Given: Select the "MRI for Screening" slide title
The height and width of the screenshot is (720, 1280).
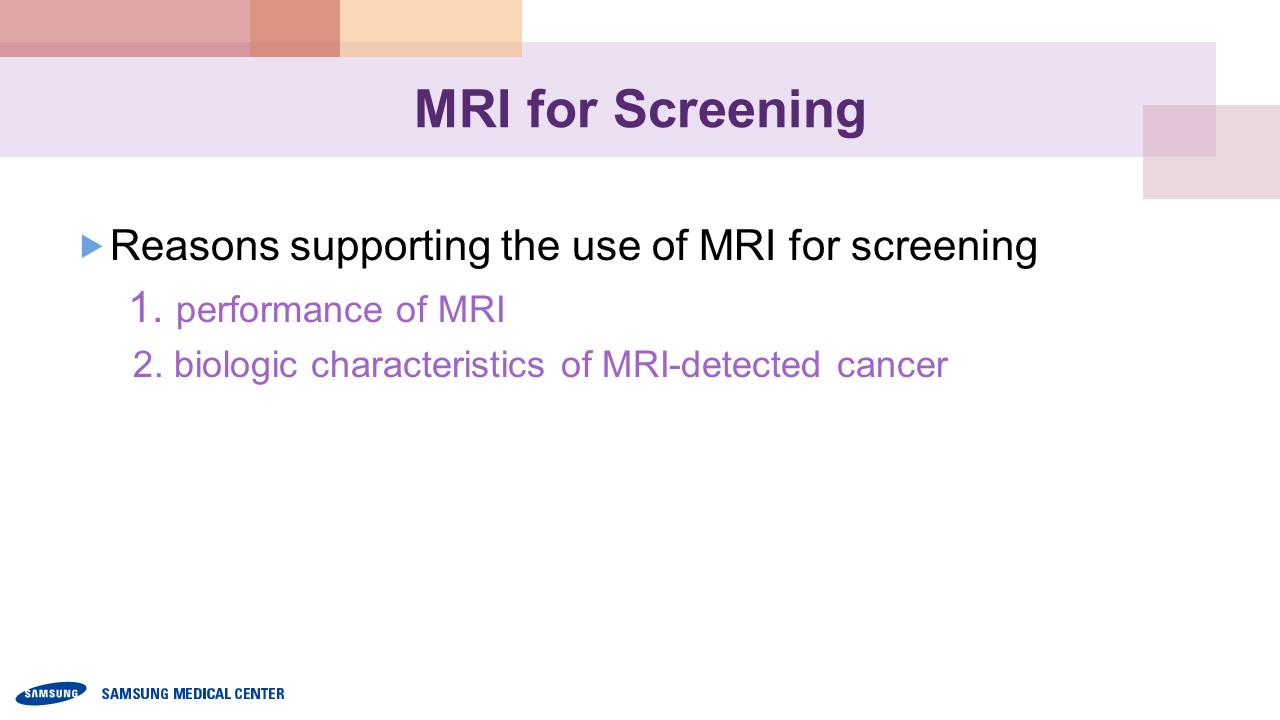Looking at the screenshot, I should click(640, 109).
